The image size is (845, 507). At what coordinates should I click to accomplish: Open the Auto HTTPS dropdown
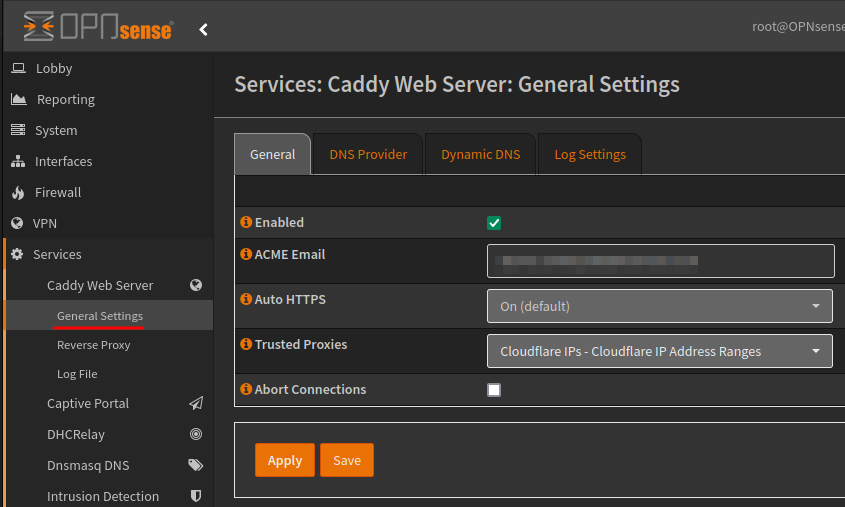tap(659, 306)
